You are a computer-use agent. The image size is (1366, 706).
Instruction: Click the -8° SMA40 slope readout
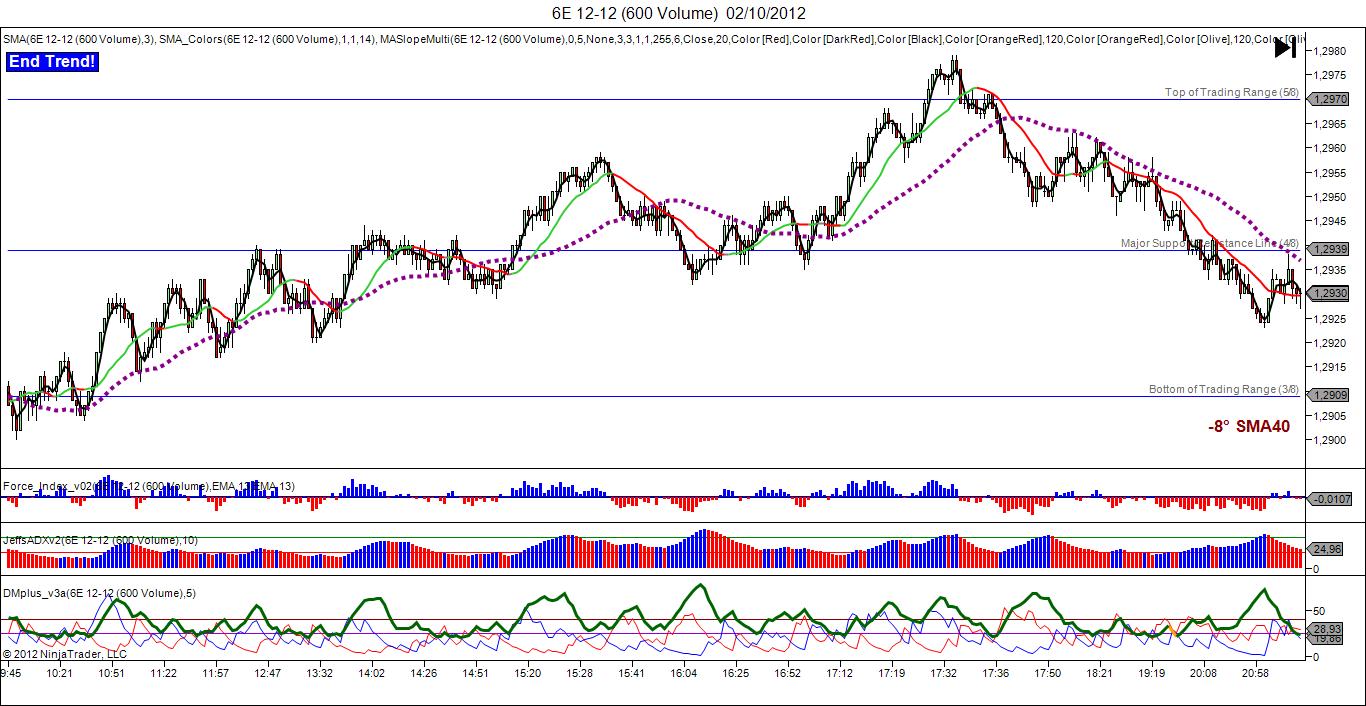point(1249,426)
